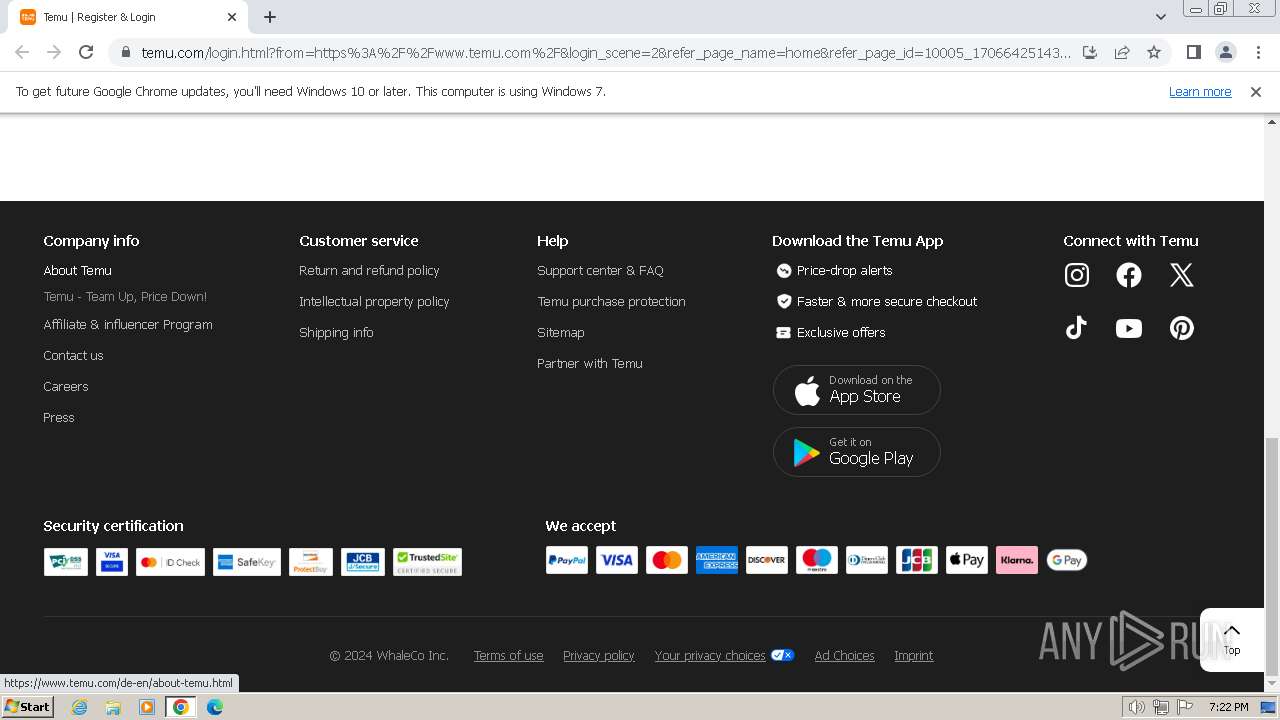1280x720 pixels.
Task: Click the Google Pay payment icon
Action: (x=1067, y=560)
